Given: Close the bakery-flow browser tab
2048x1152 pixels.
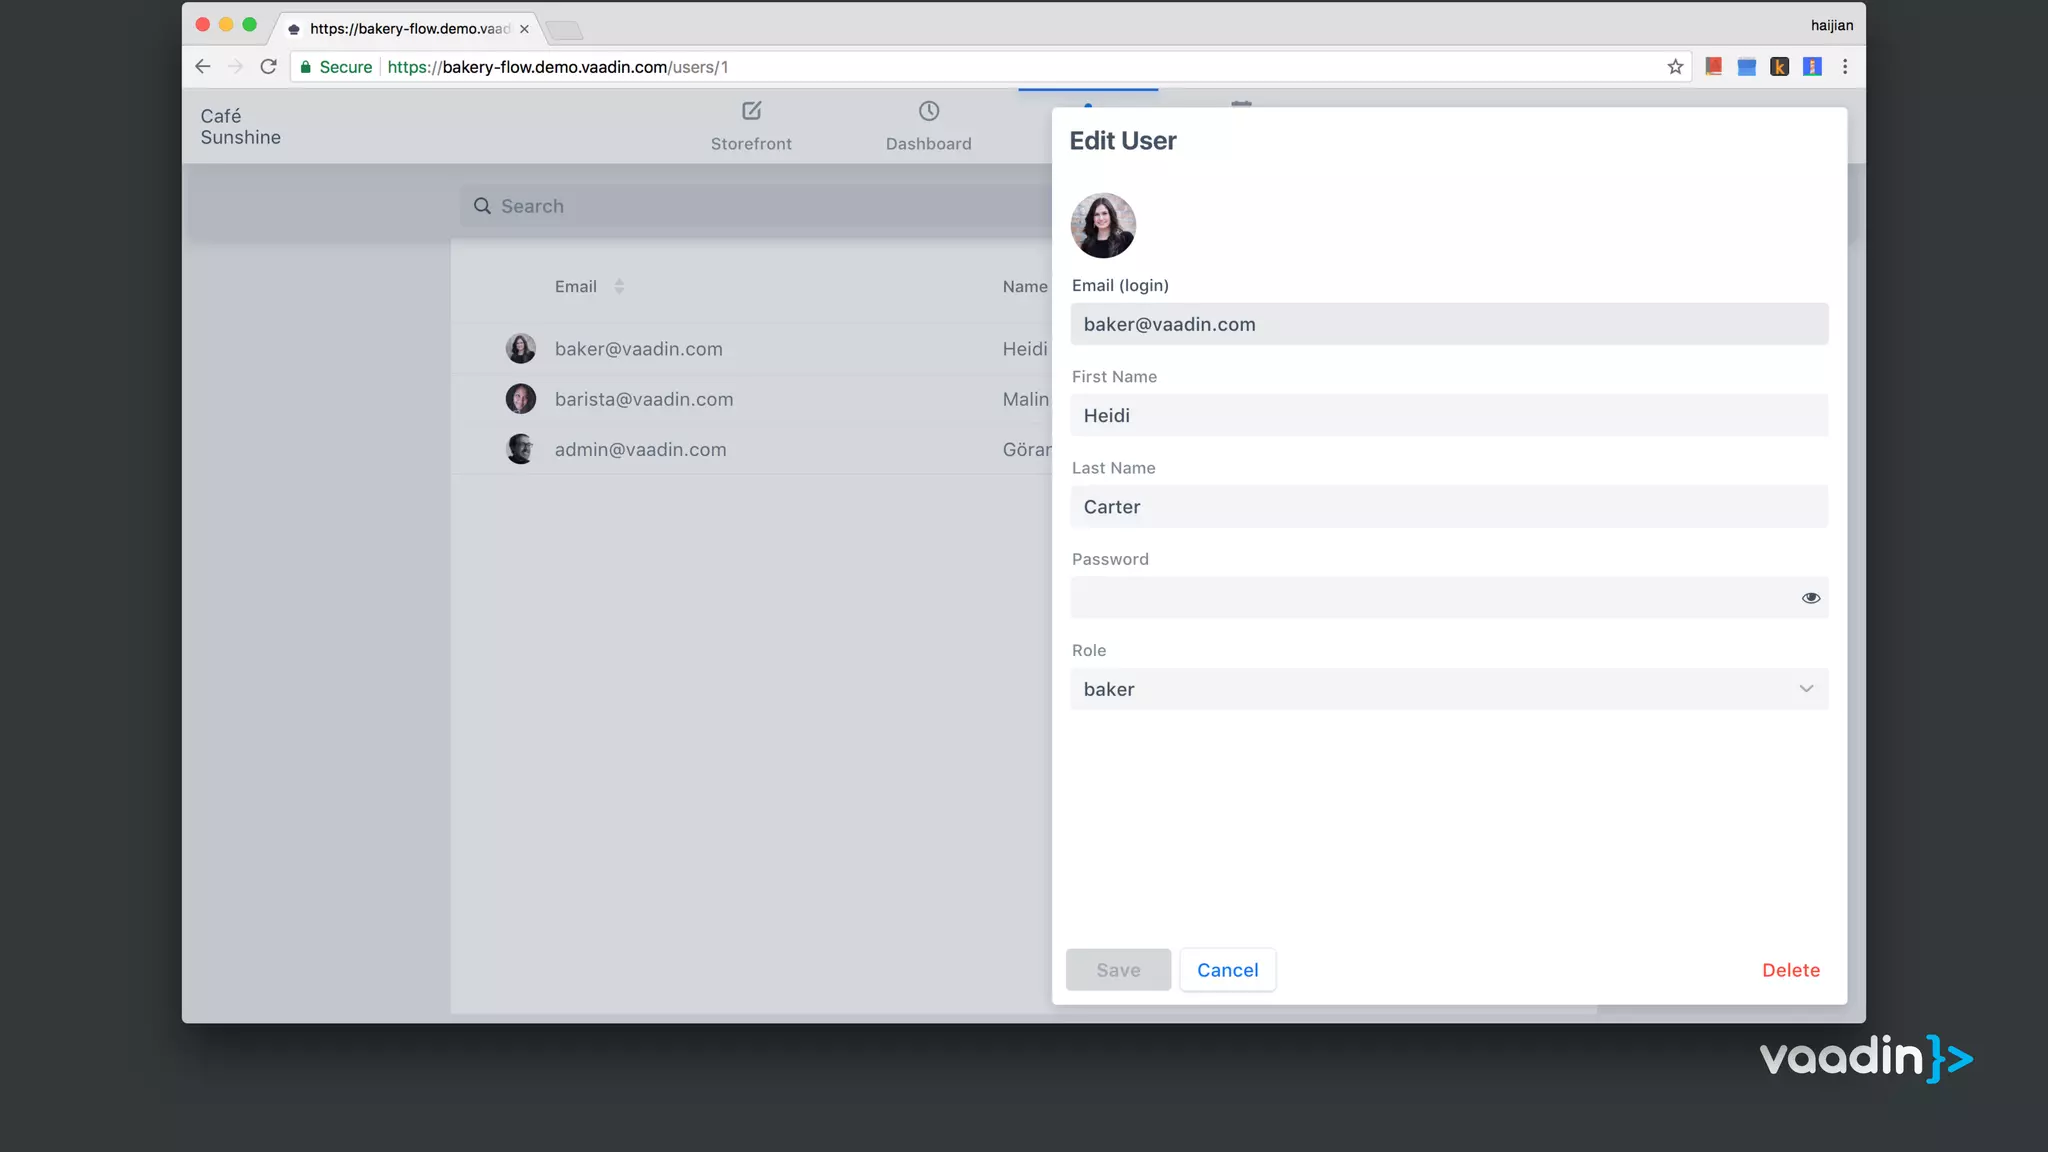Looking at the screenshot, I should 524,29.
